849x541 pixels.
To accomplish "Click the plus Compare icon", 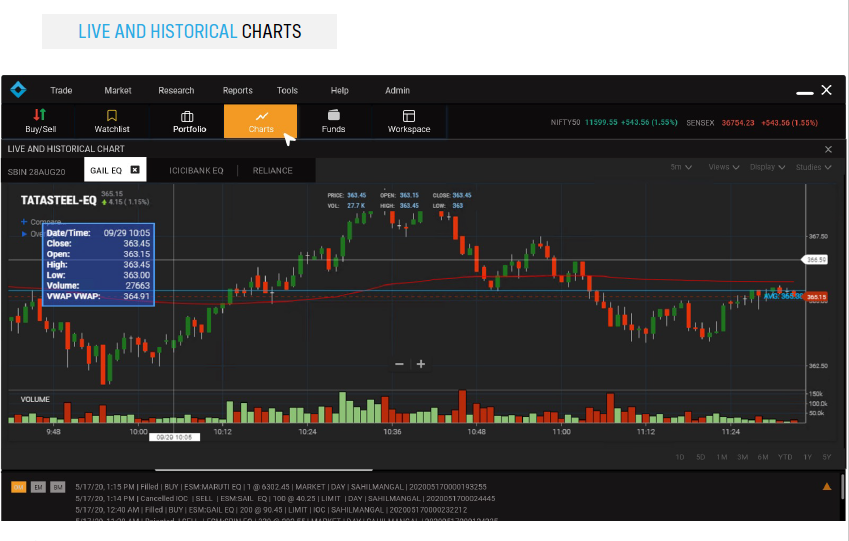I will [x=24, y=221].
